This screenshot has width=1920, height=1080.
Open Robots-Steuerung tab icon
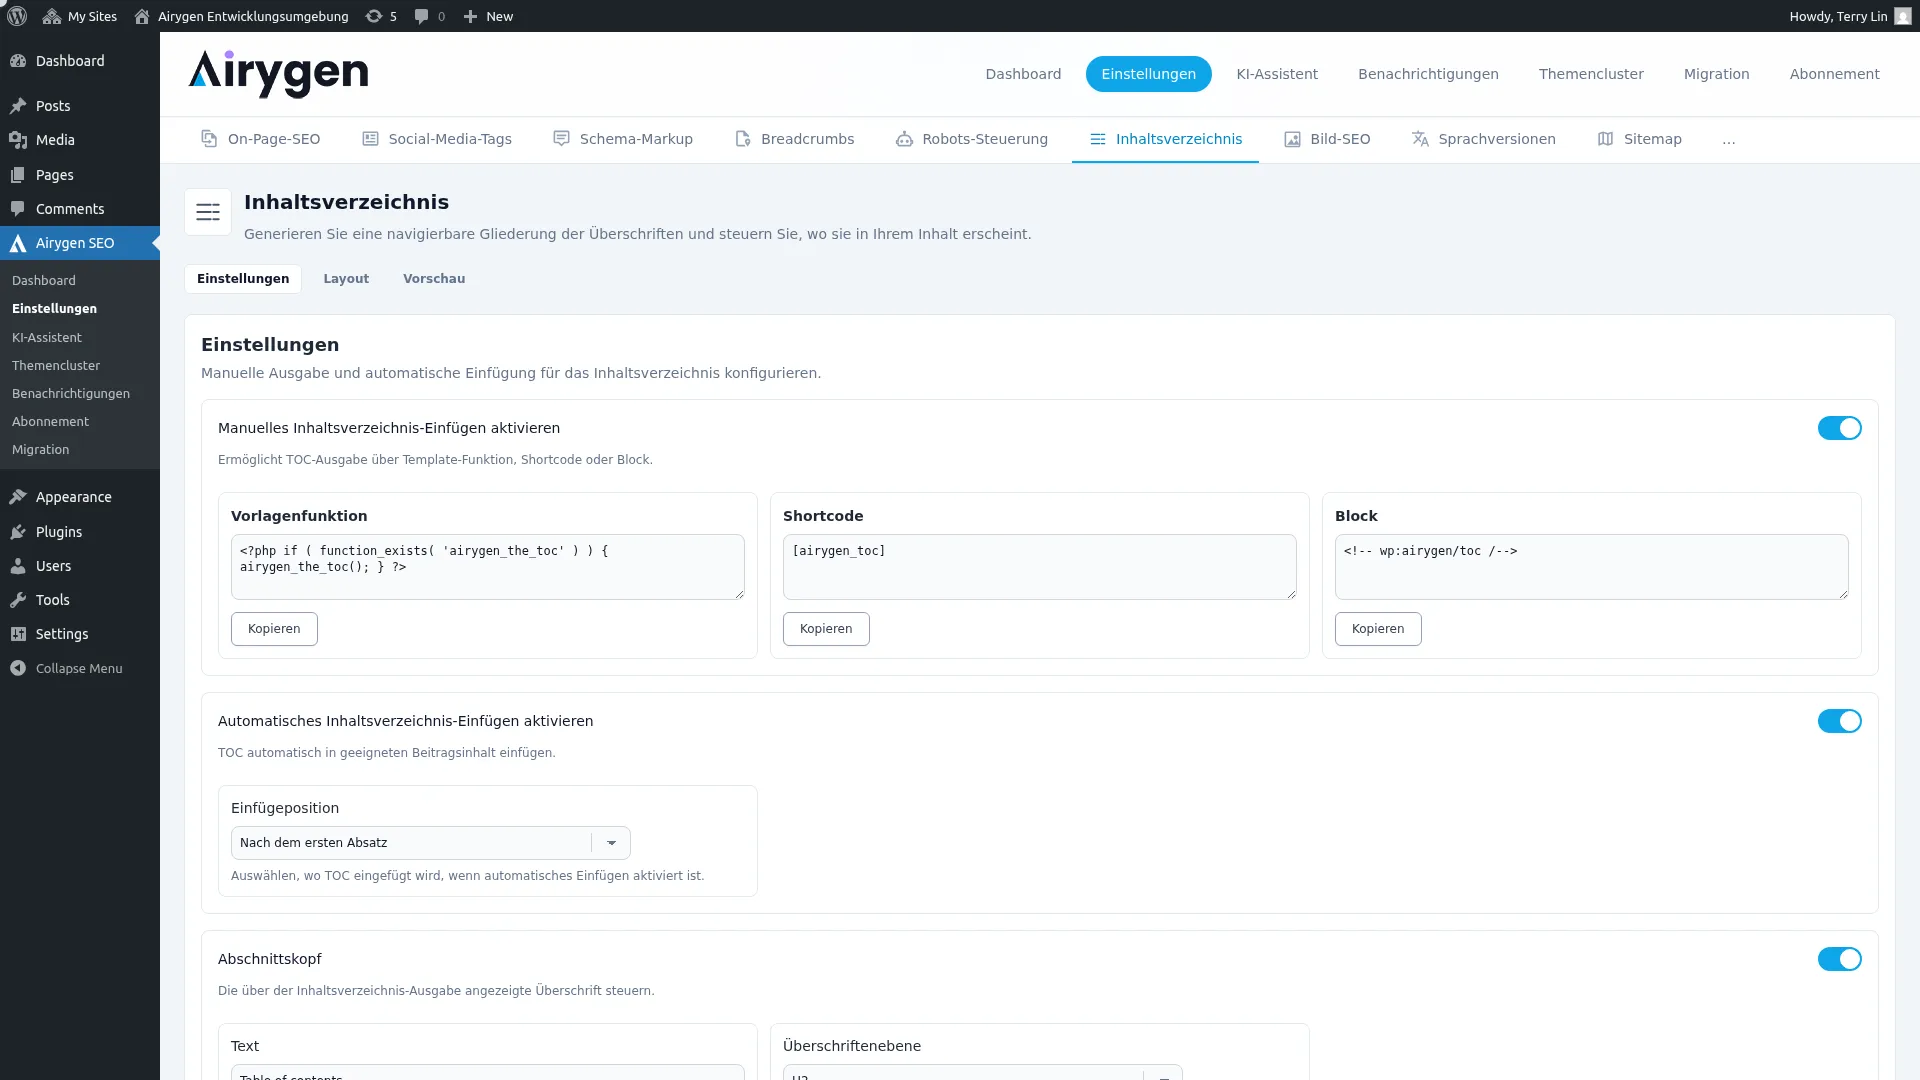click(904, 139)
